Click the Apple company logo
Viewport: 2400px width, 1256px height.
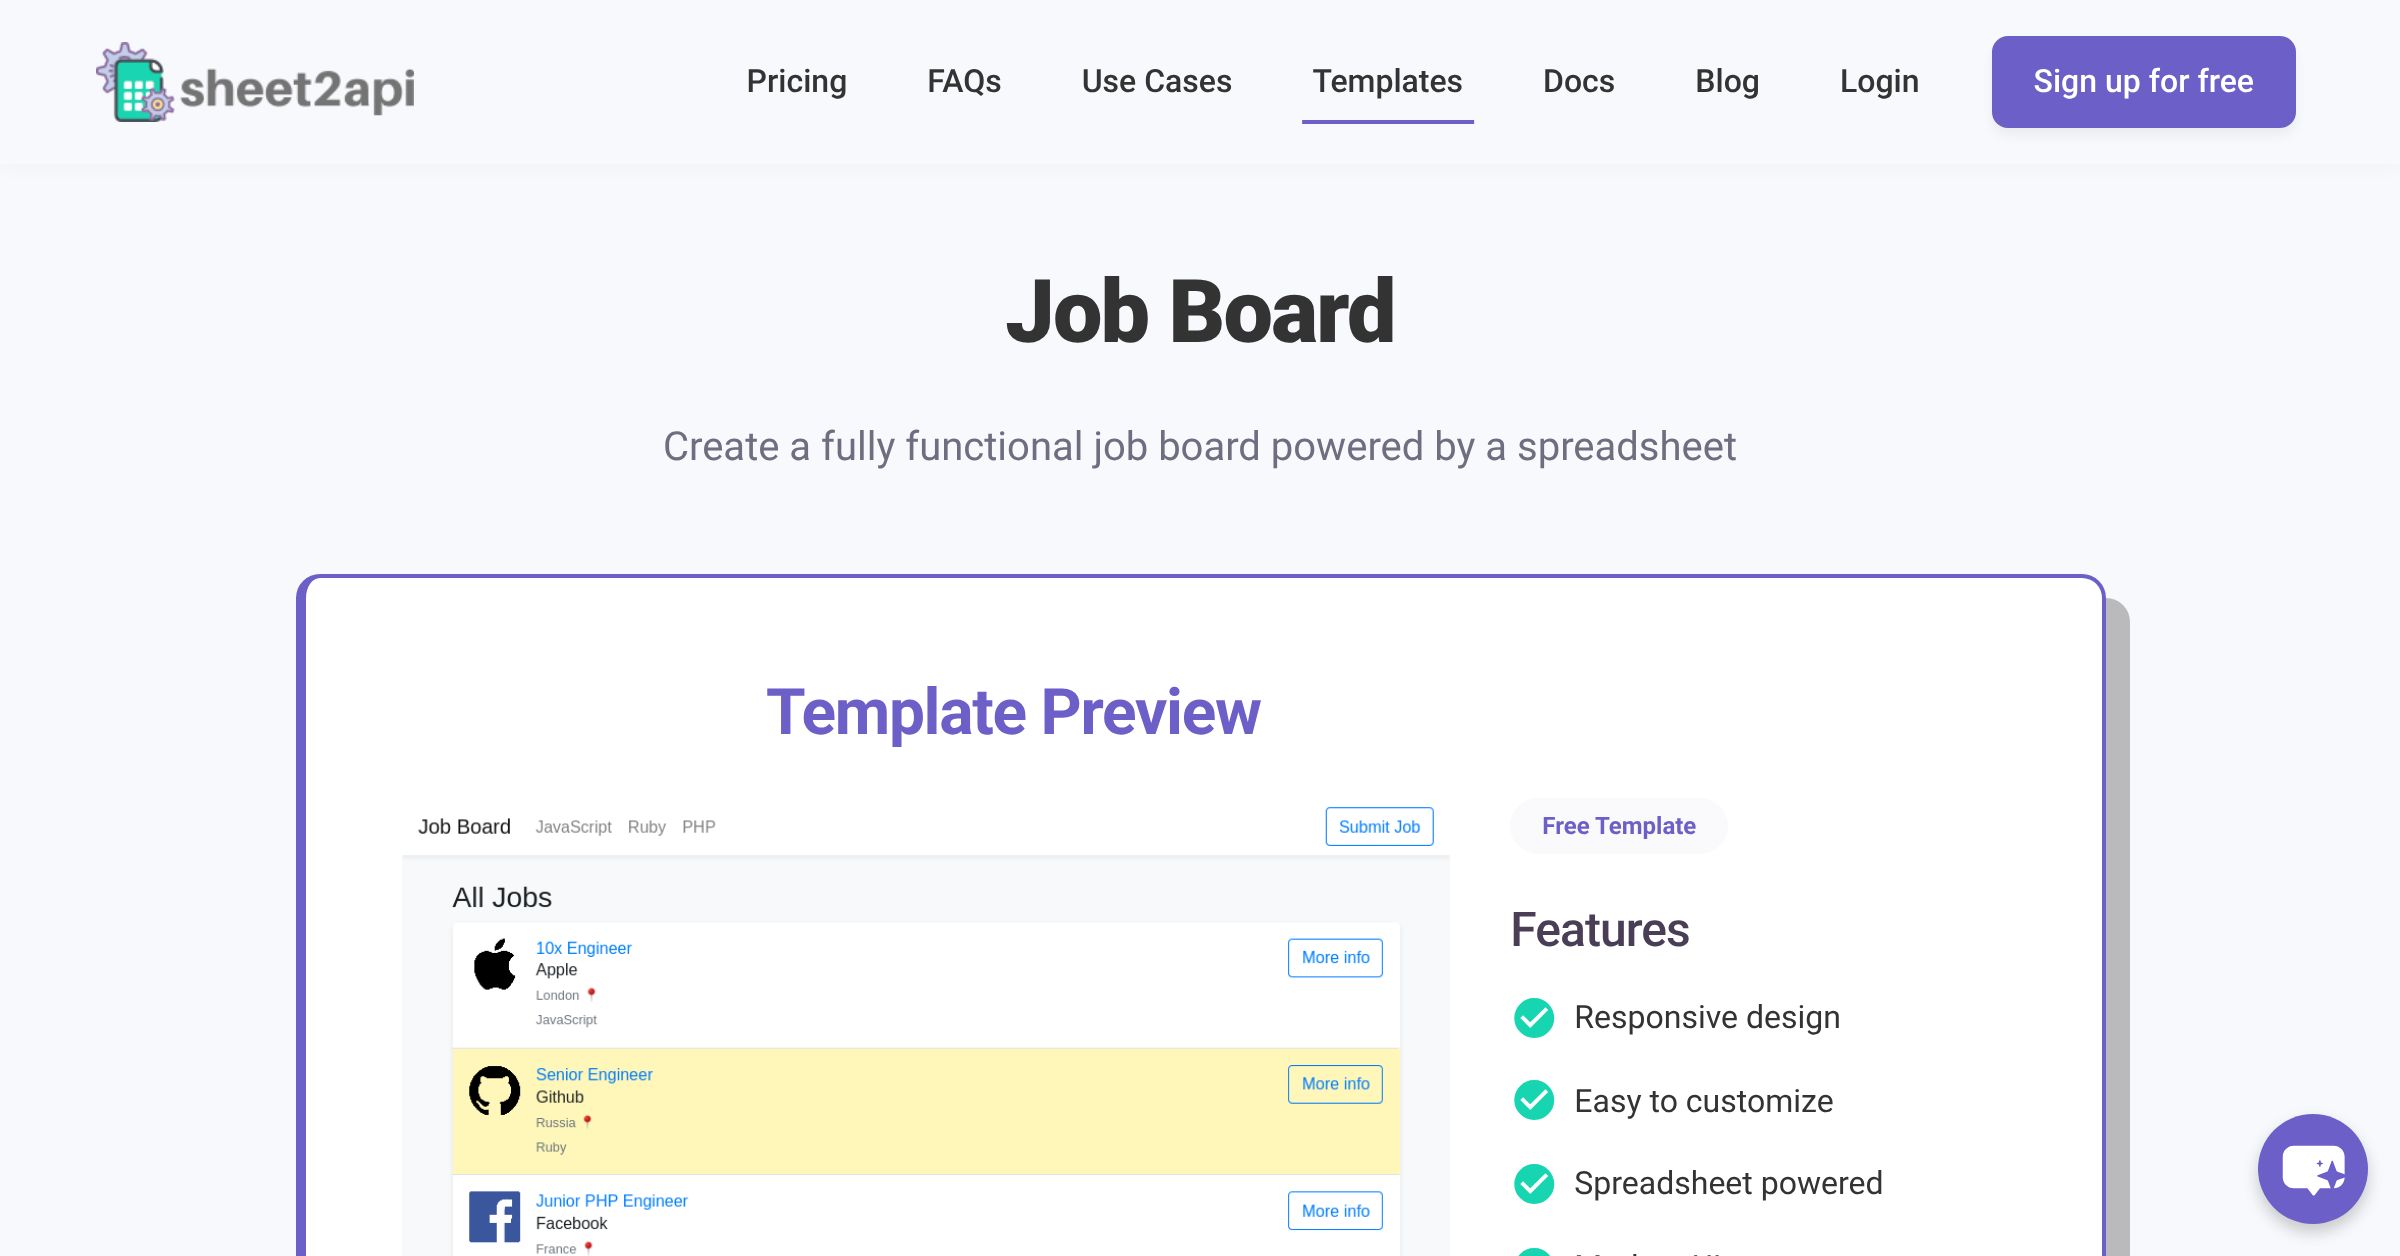[x=495, y=965]
